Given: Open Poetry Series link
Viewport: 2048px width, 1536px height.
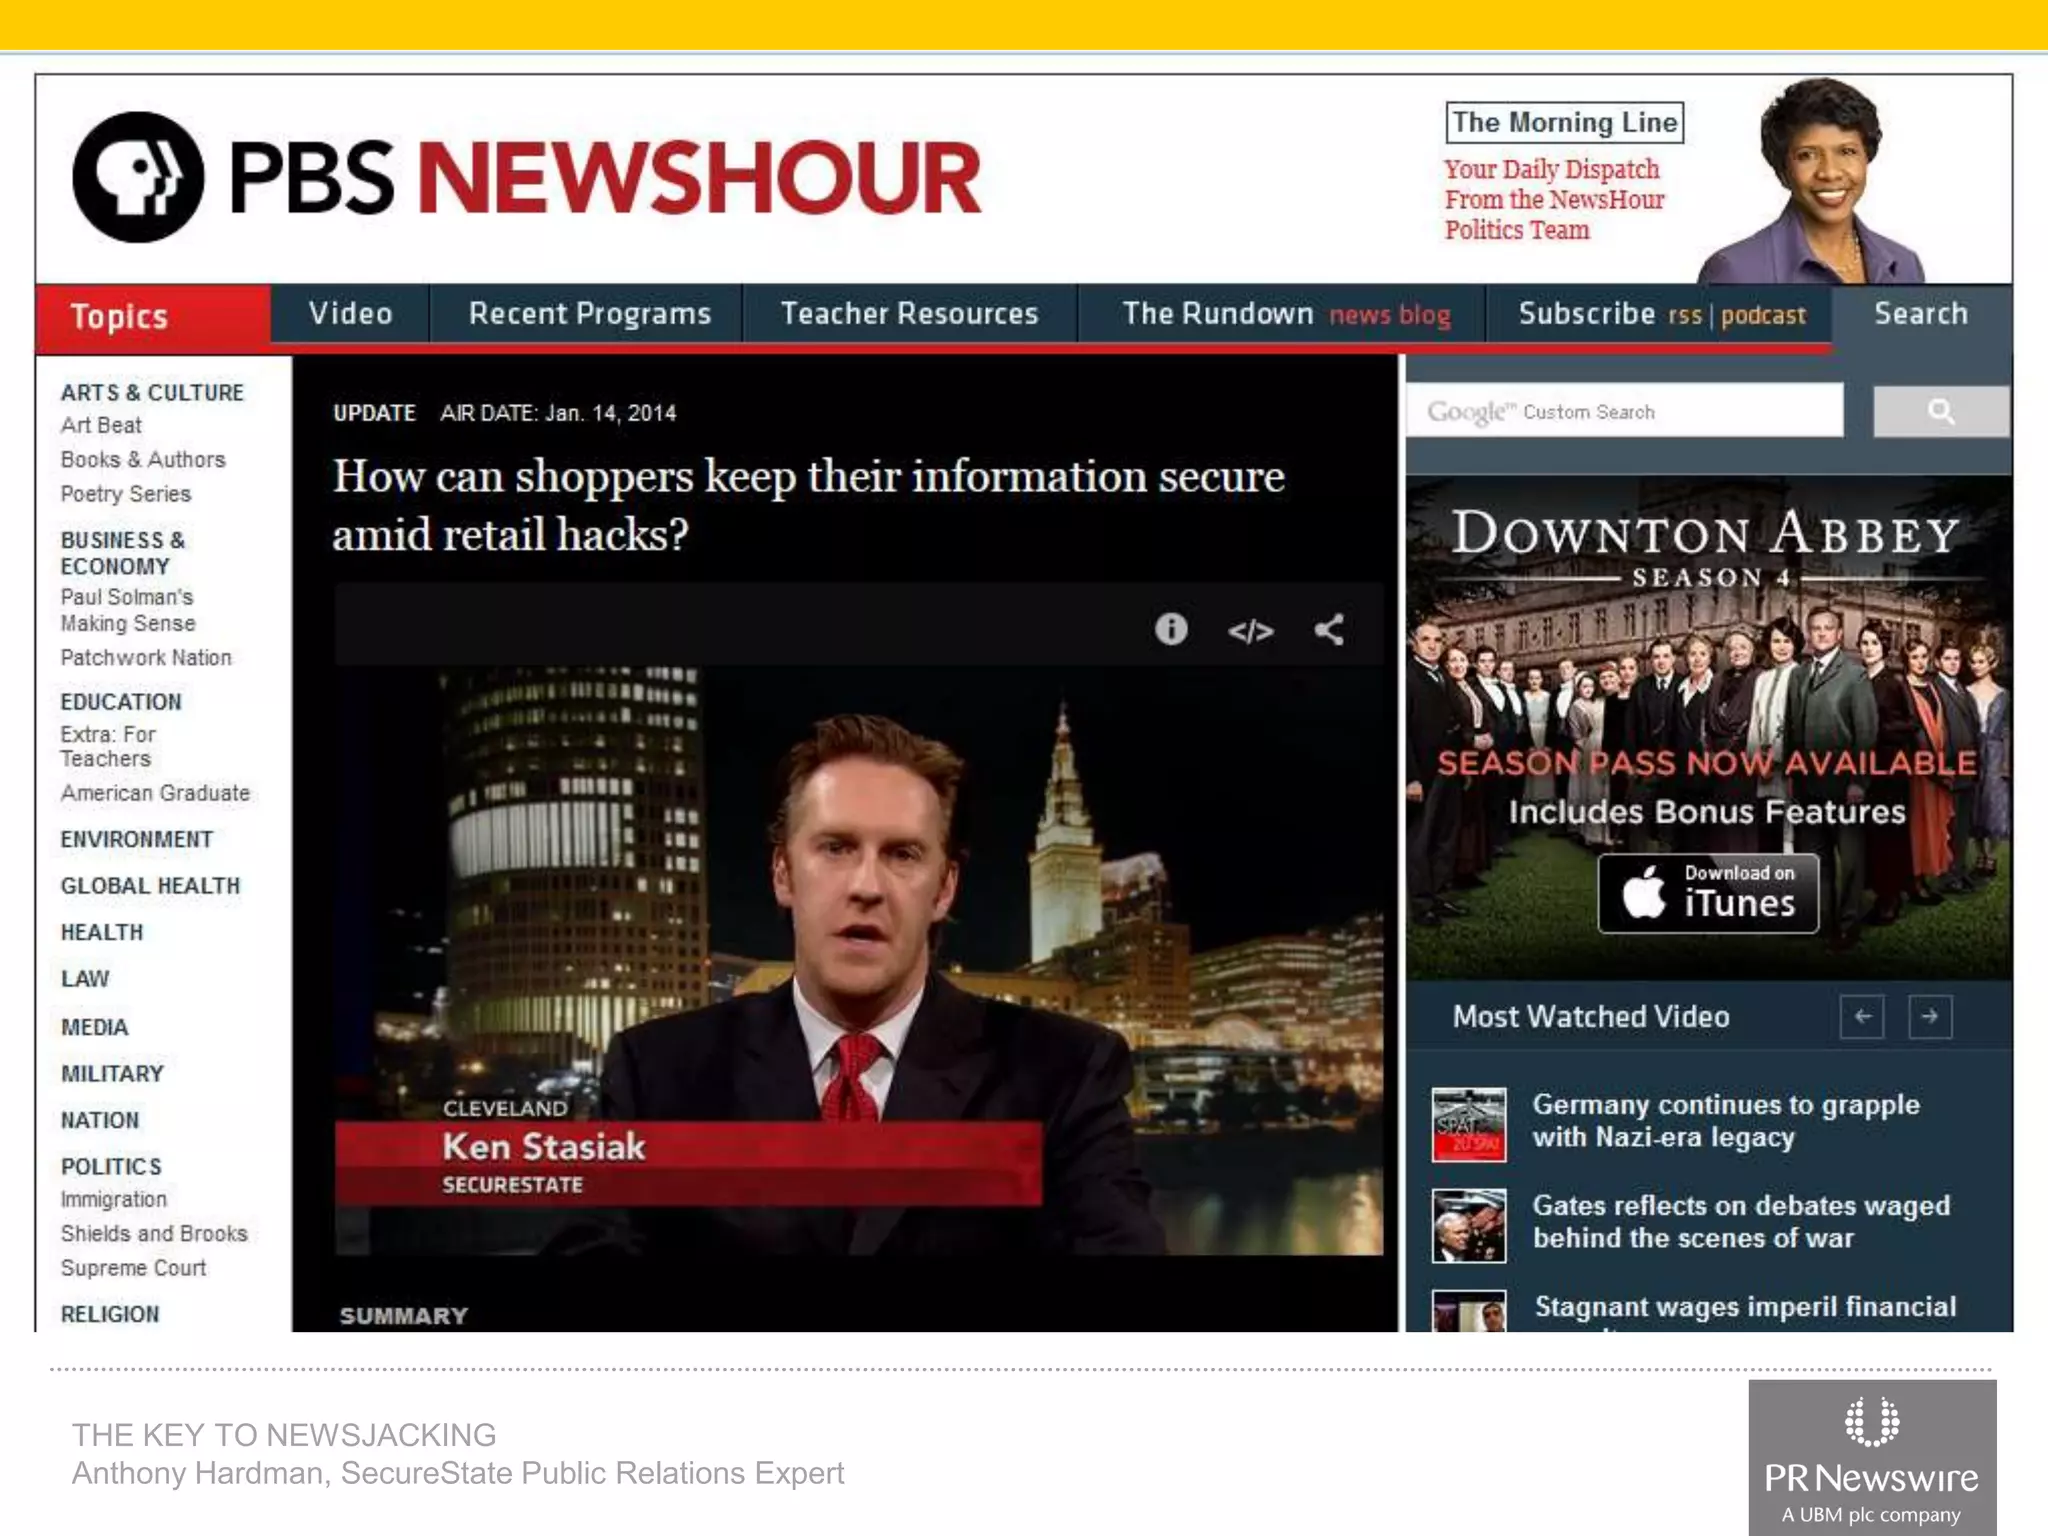Looking at the screenshot, I should (125, 494).
